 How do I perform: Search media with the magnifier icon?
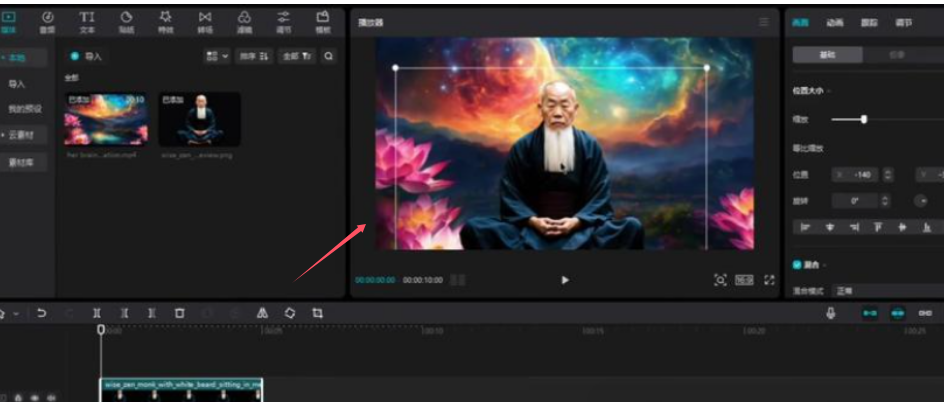click(330, 57)
